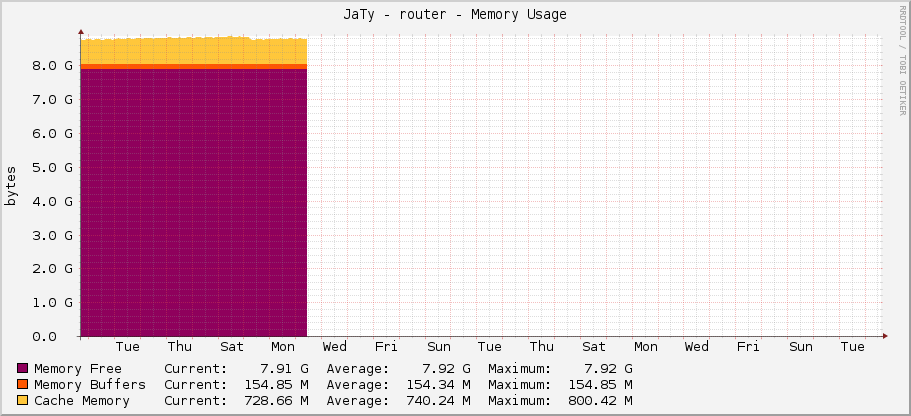The width and height of the screenshot is (911, 416).
Task: Click the yellow Cache Memory band in graph
Action: coord(193,51)
